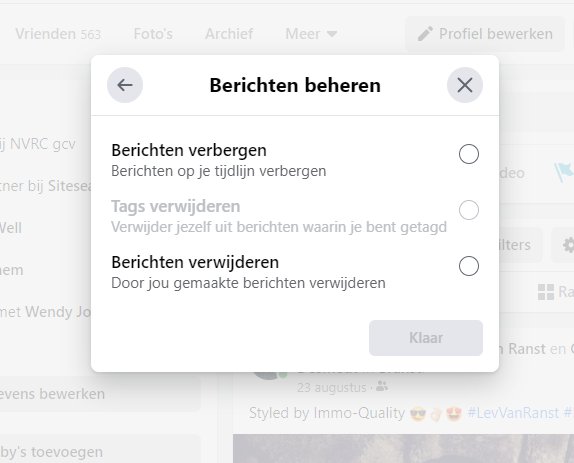
Task: Click the grid view icon
Action: (546, 292)
